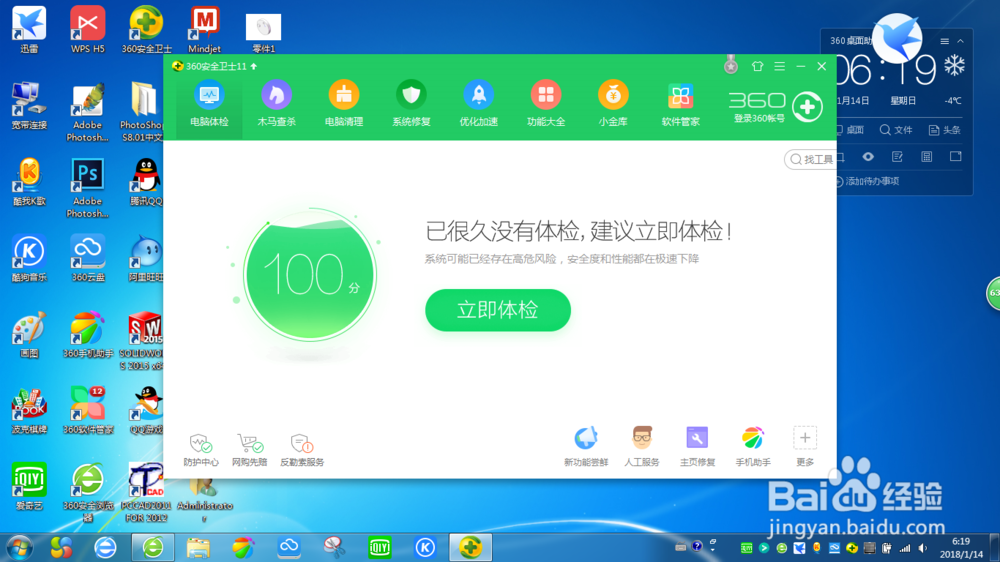
Task: Open 网购先赔 shopping protection
Action: point(249,450)
